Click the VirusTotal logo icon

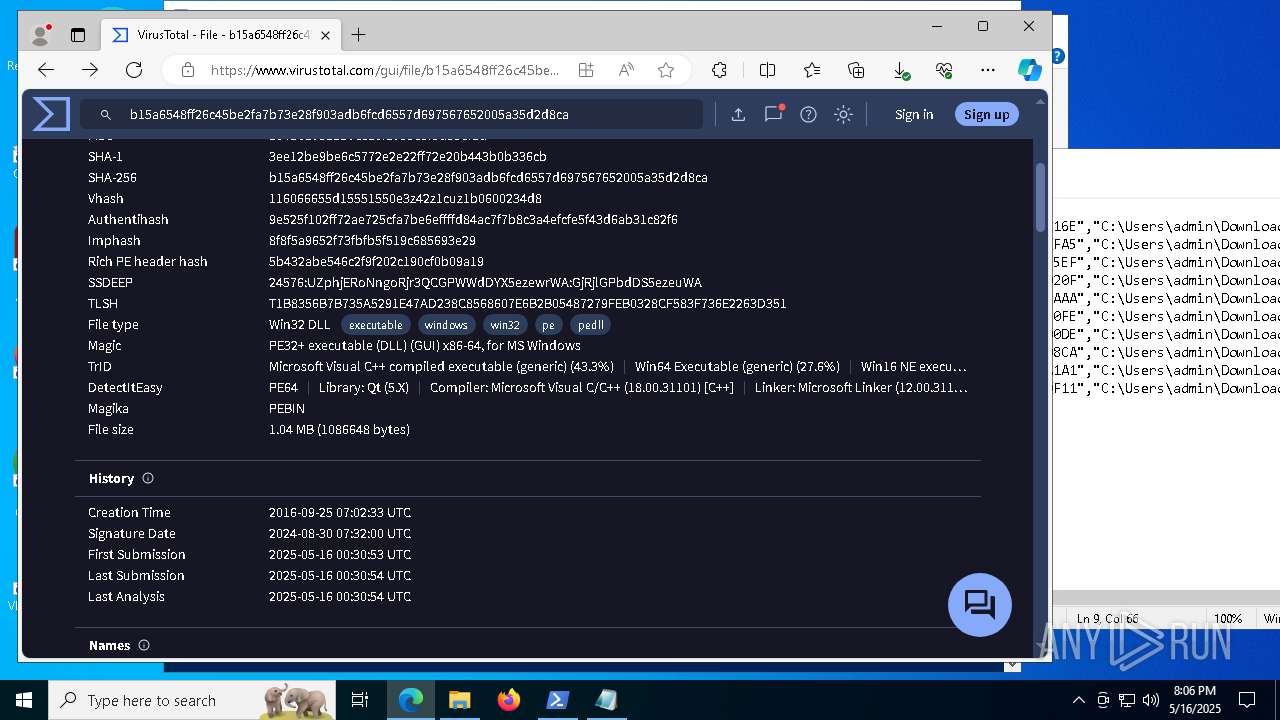coord(51,114)
